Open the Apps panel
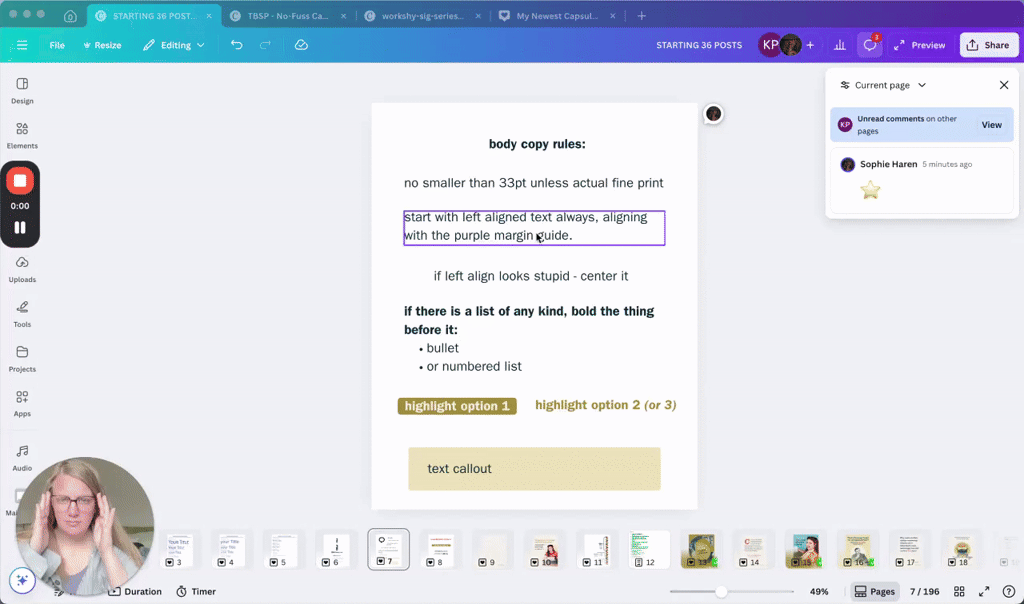Viewport: 1024px width, 604px height. 22,404
